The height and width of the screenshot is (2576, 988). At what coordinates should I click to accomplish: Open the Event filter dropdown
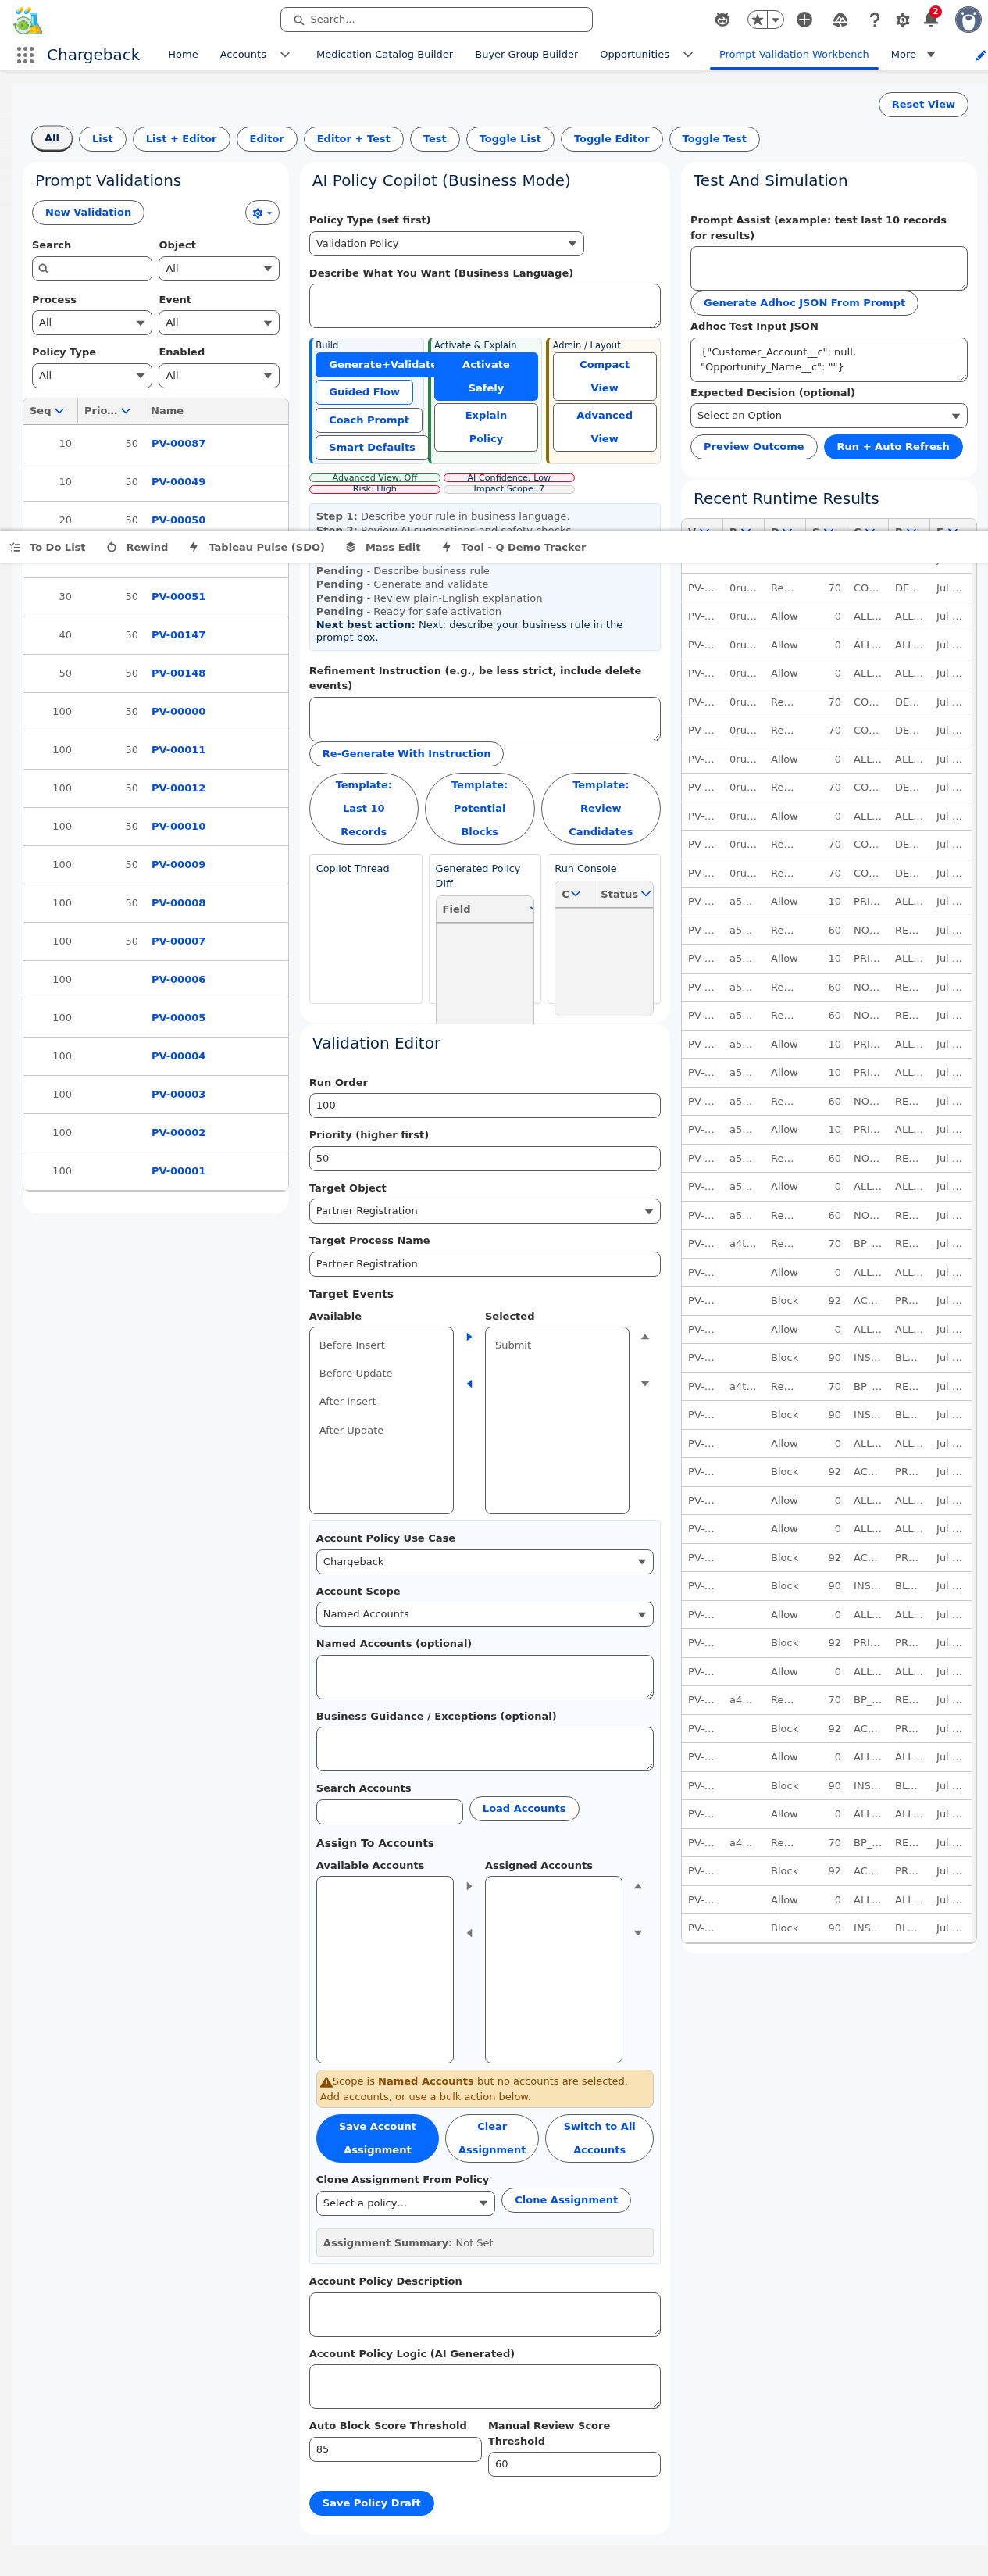coord(219,322)
